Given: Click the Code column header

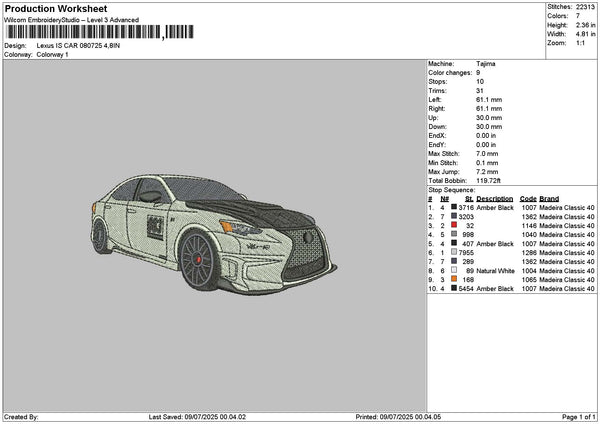Looking at the screenshot, I should (528, 198).
